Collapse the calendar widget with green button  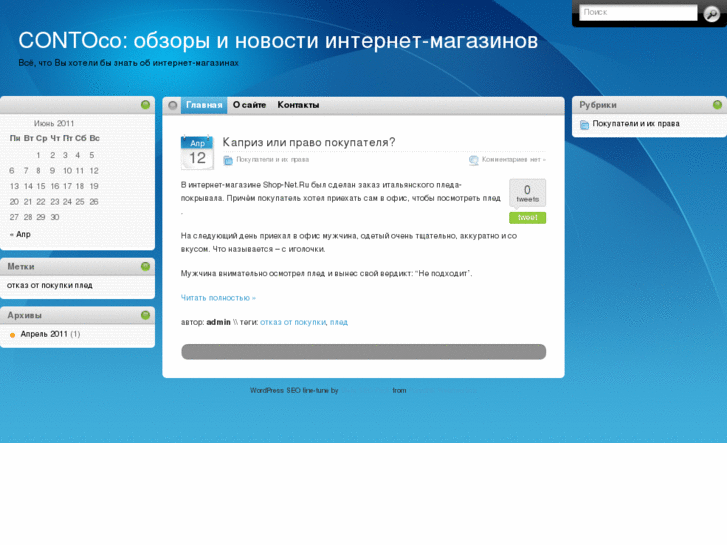pos(145,105)
